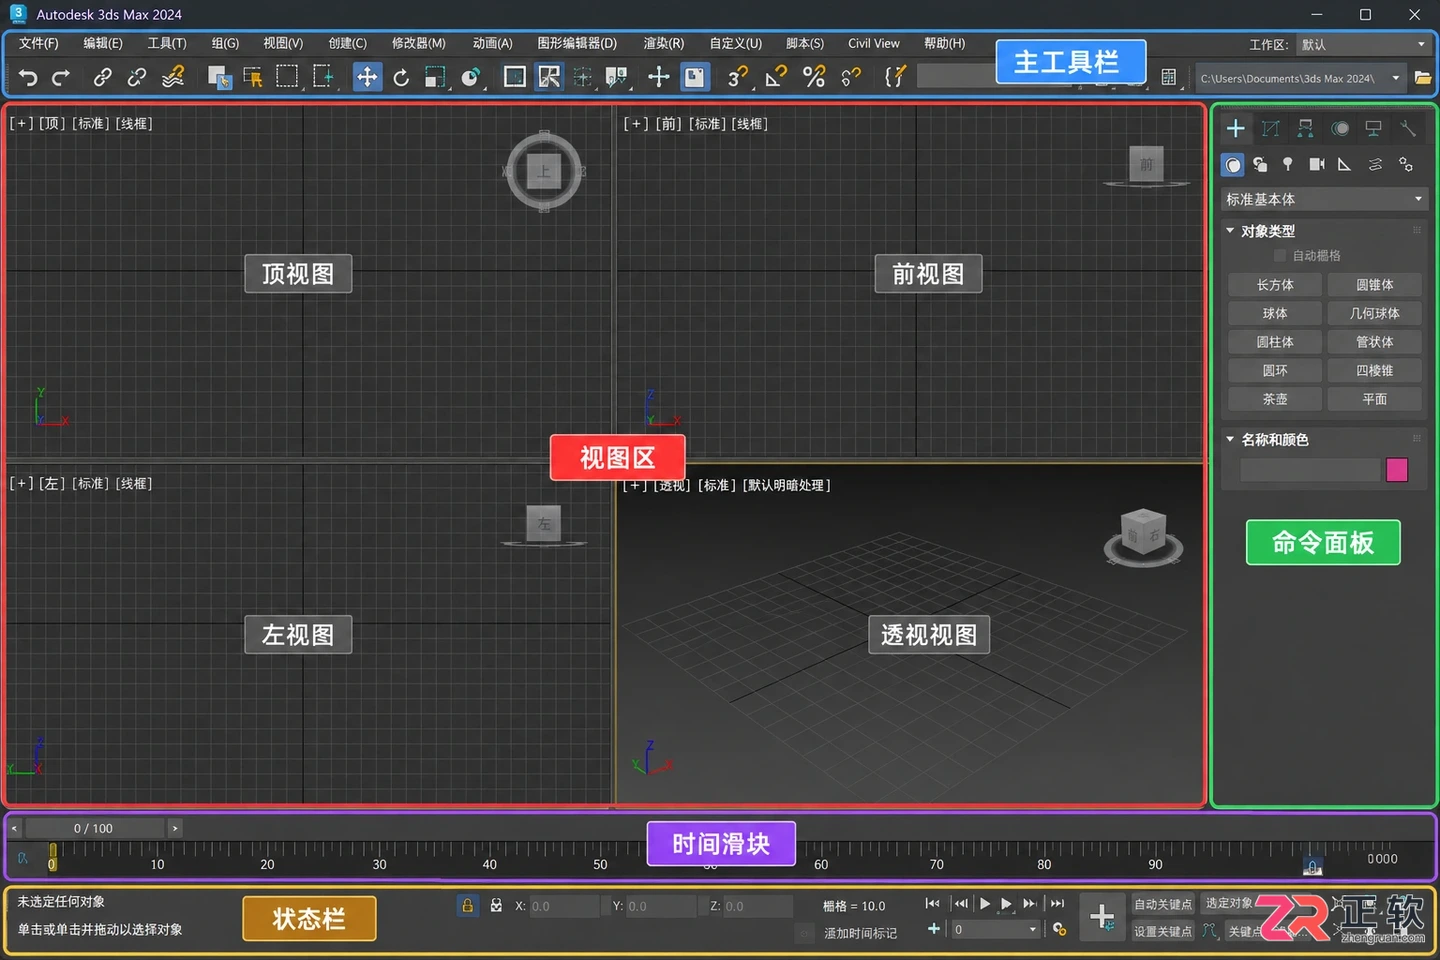1440x960 pixels.
Task: Click the 圆柱体 button
Action: (x=1275, y=342)
